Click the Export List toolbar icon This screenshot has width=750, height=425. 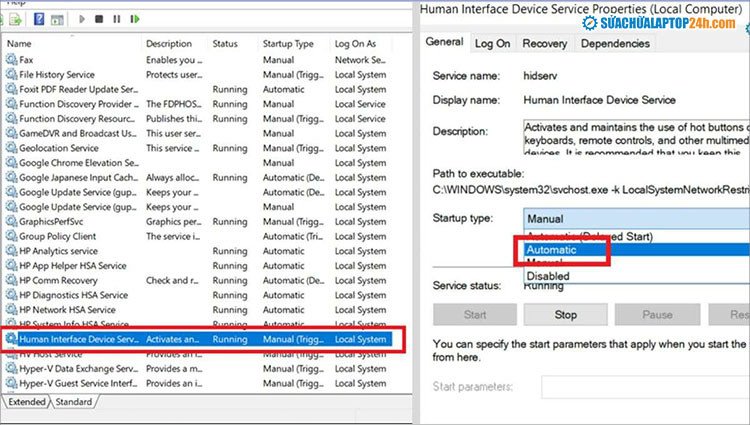pos(15,20)
